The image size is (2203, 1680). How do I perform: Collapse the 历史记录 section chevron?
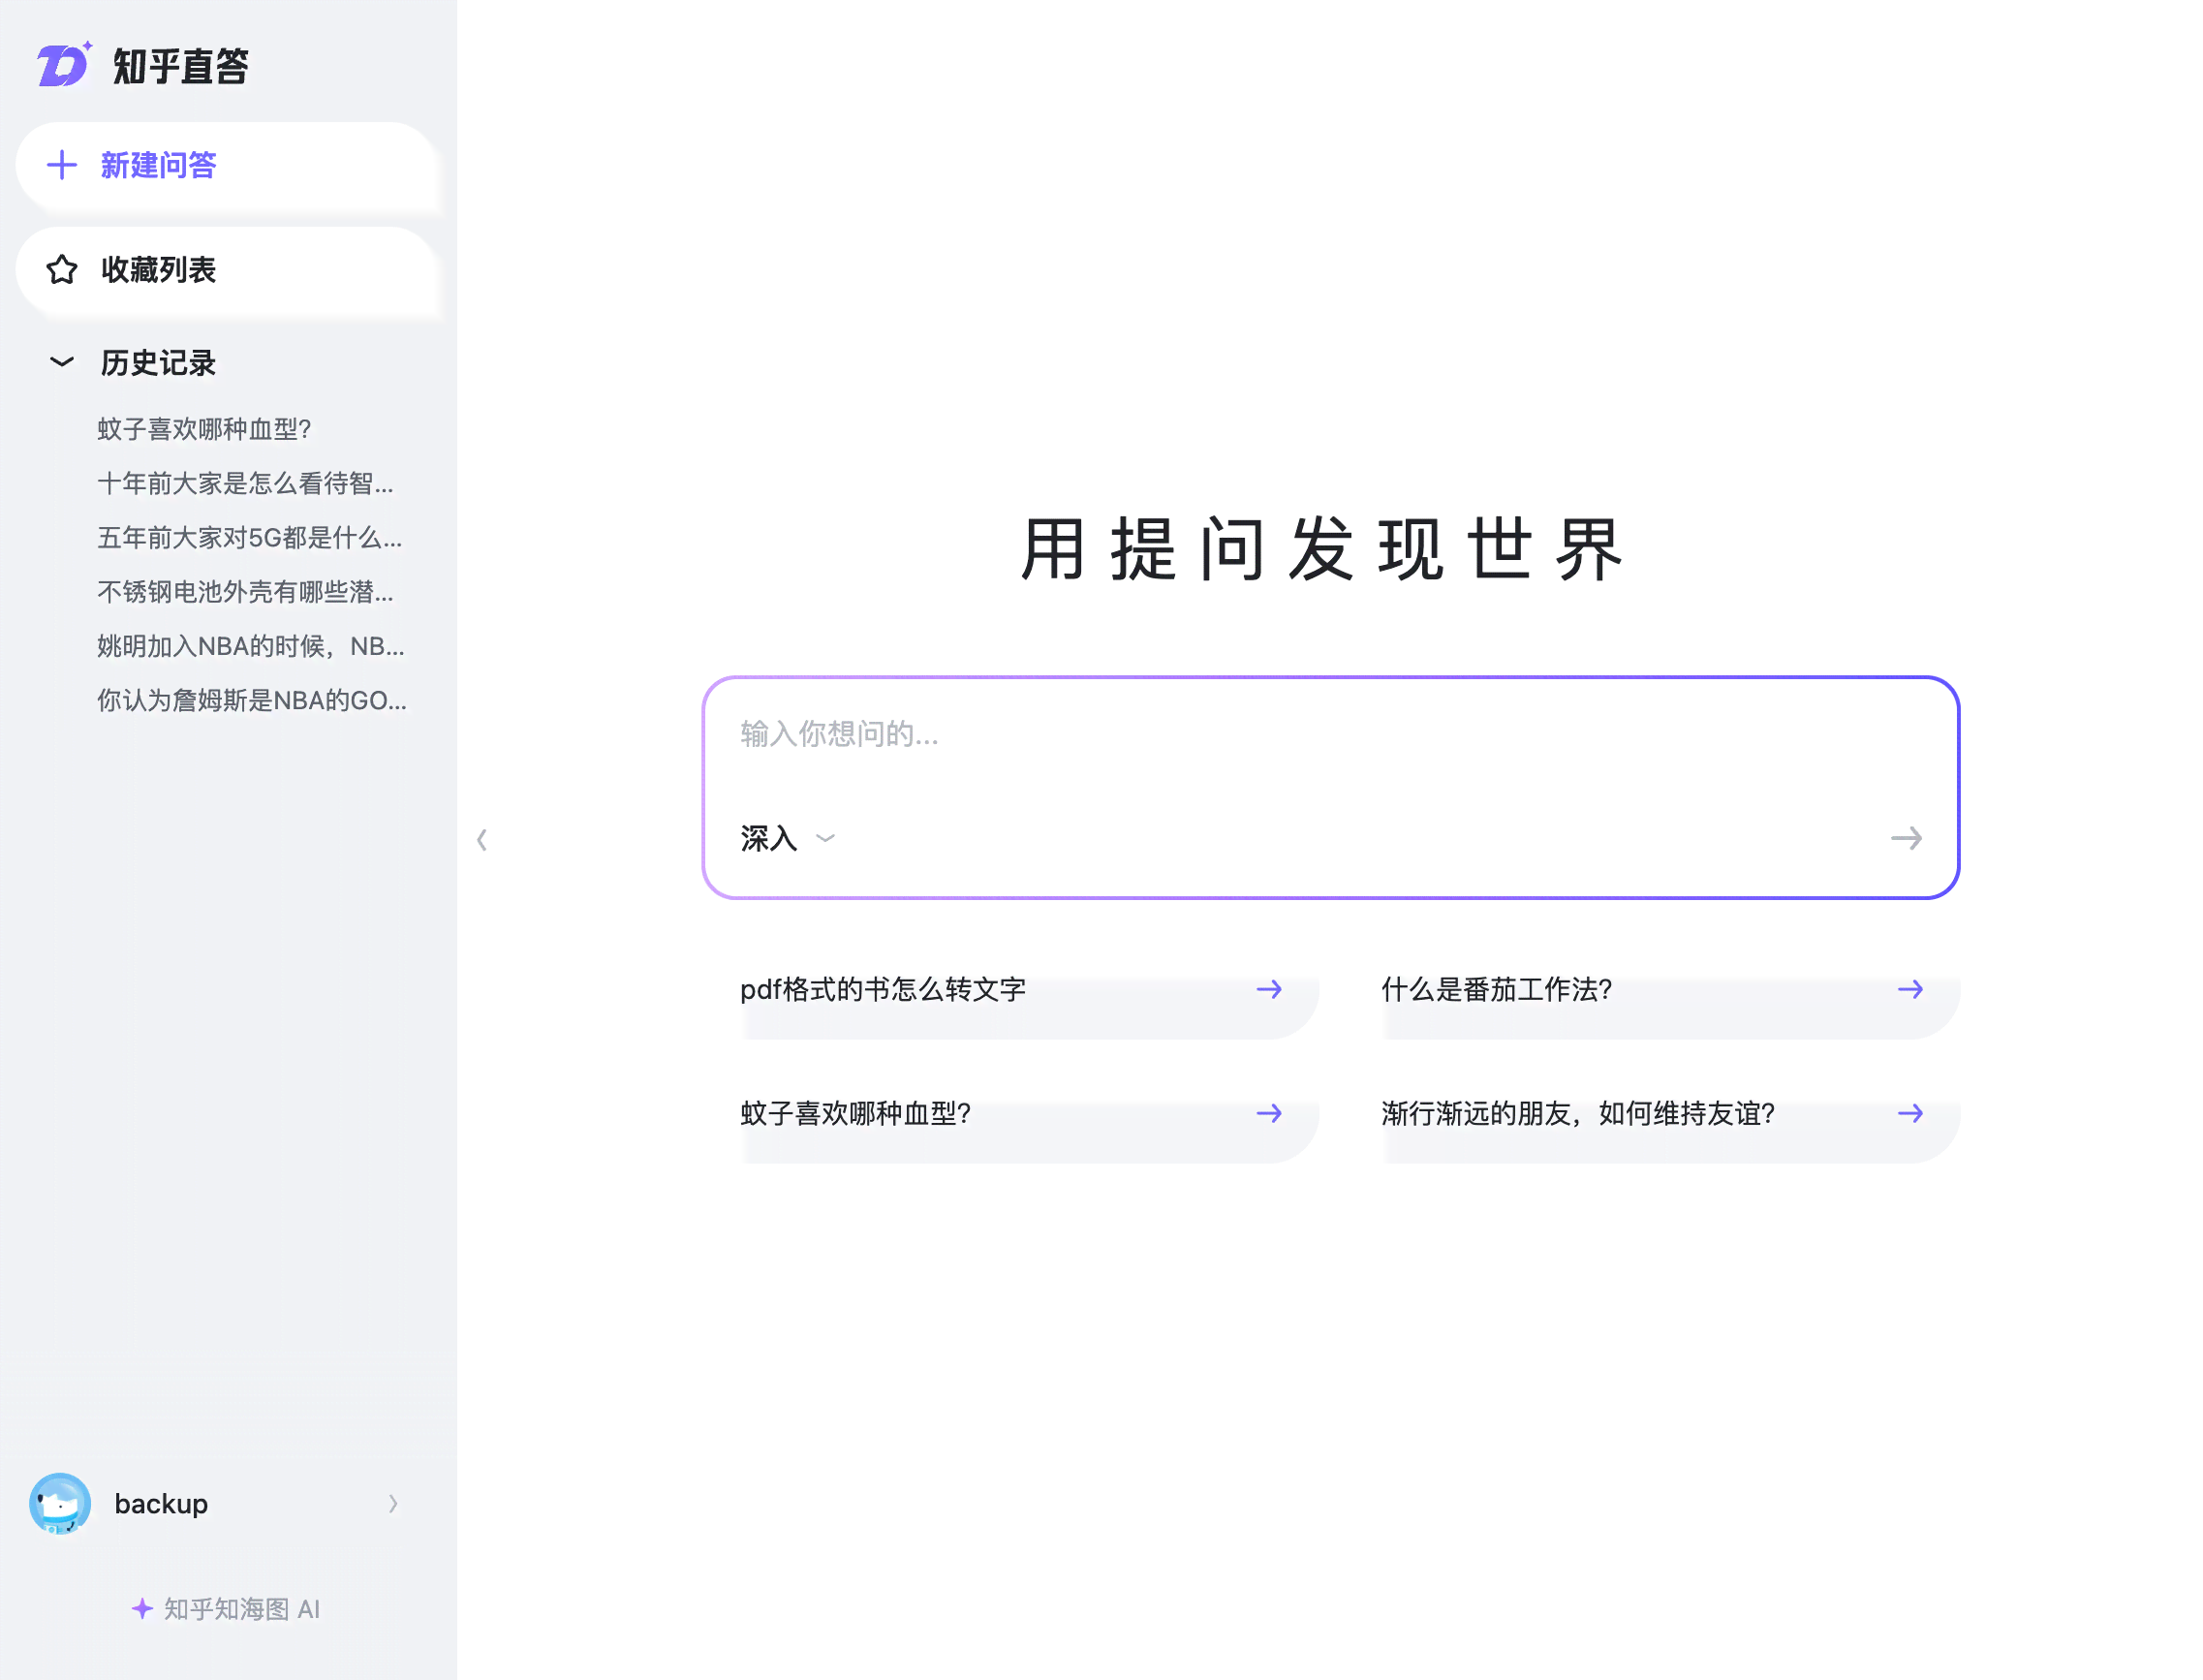click(62, 362)
